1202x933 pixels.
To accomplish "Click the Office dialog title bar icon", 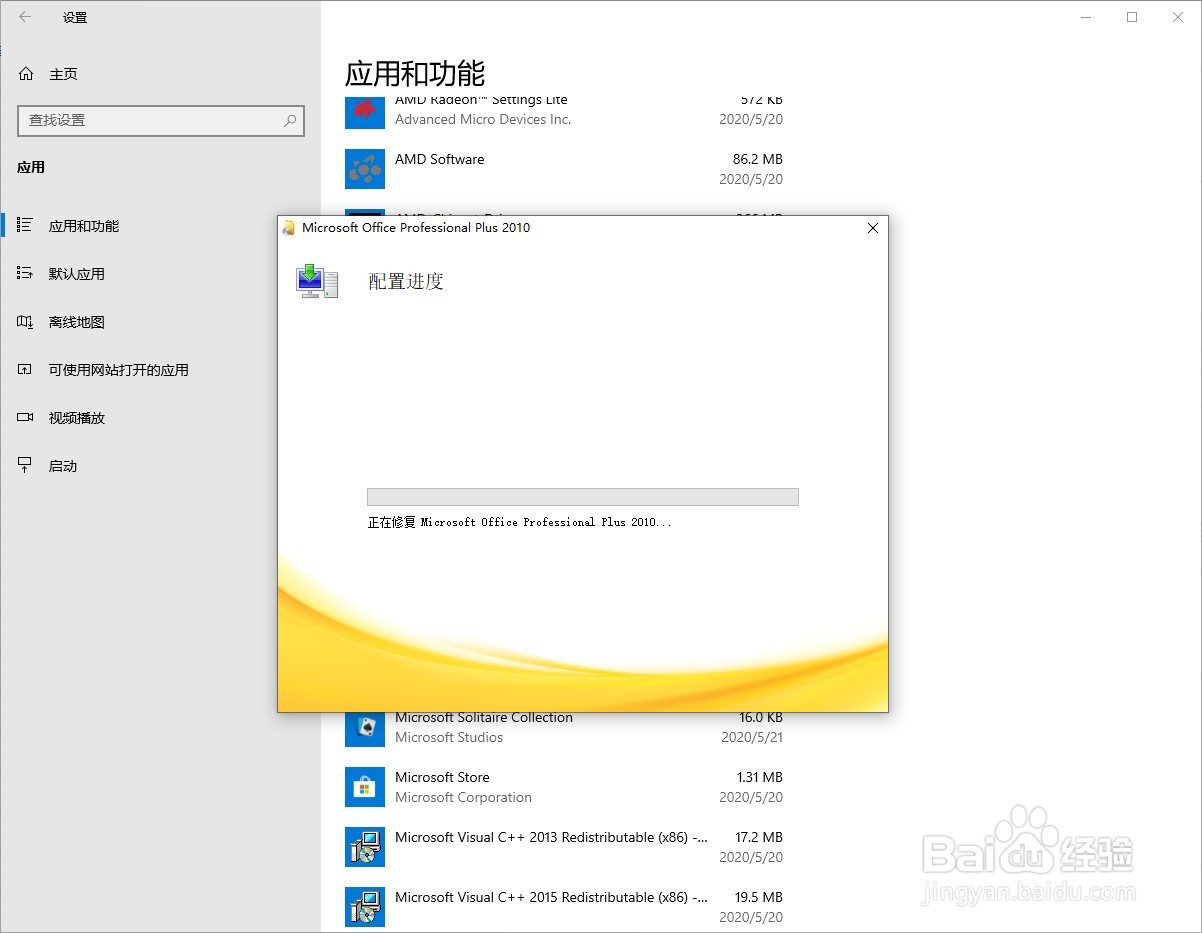I will click(290, 228).
